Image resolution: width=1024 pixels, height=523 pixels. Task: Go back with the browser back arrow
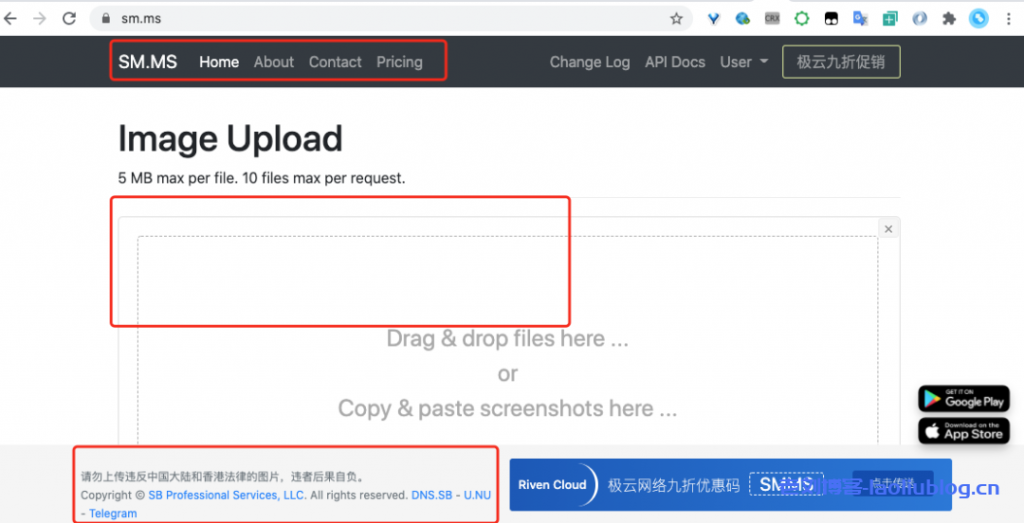pos(10,18)
